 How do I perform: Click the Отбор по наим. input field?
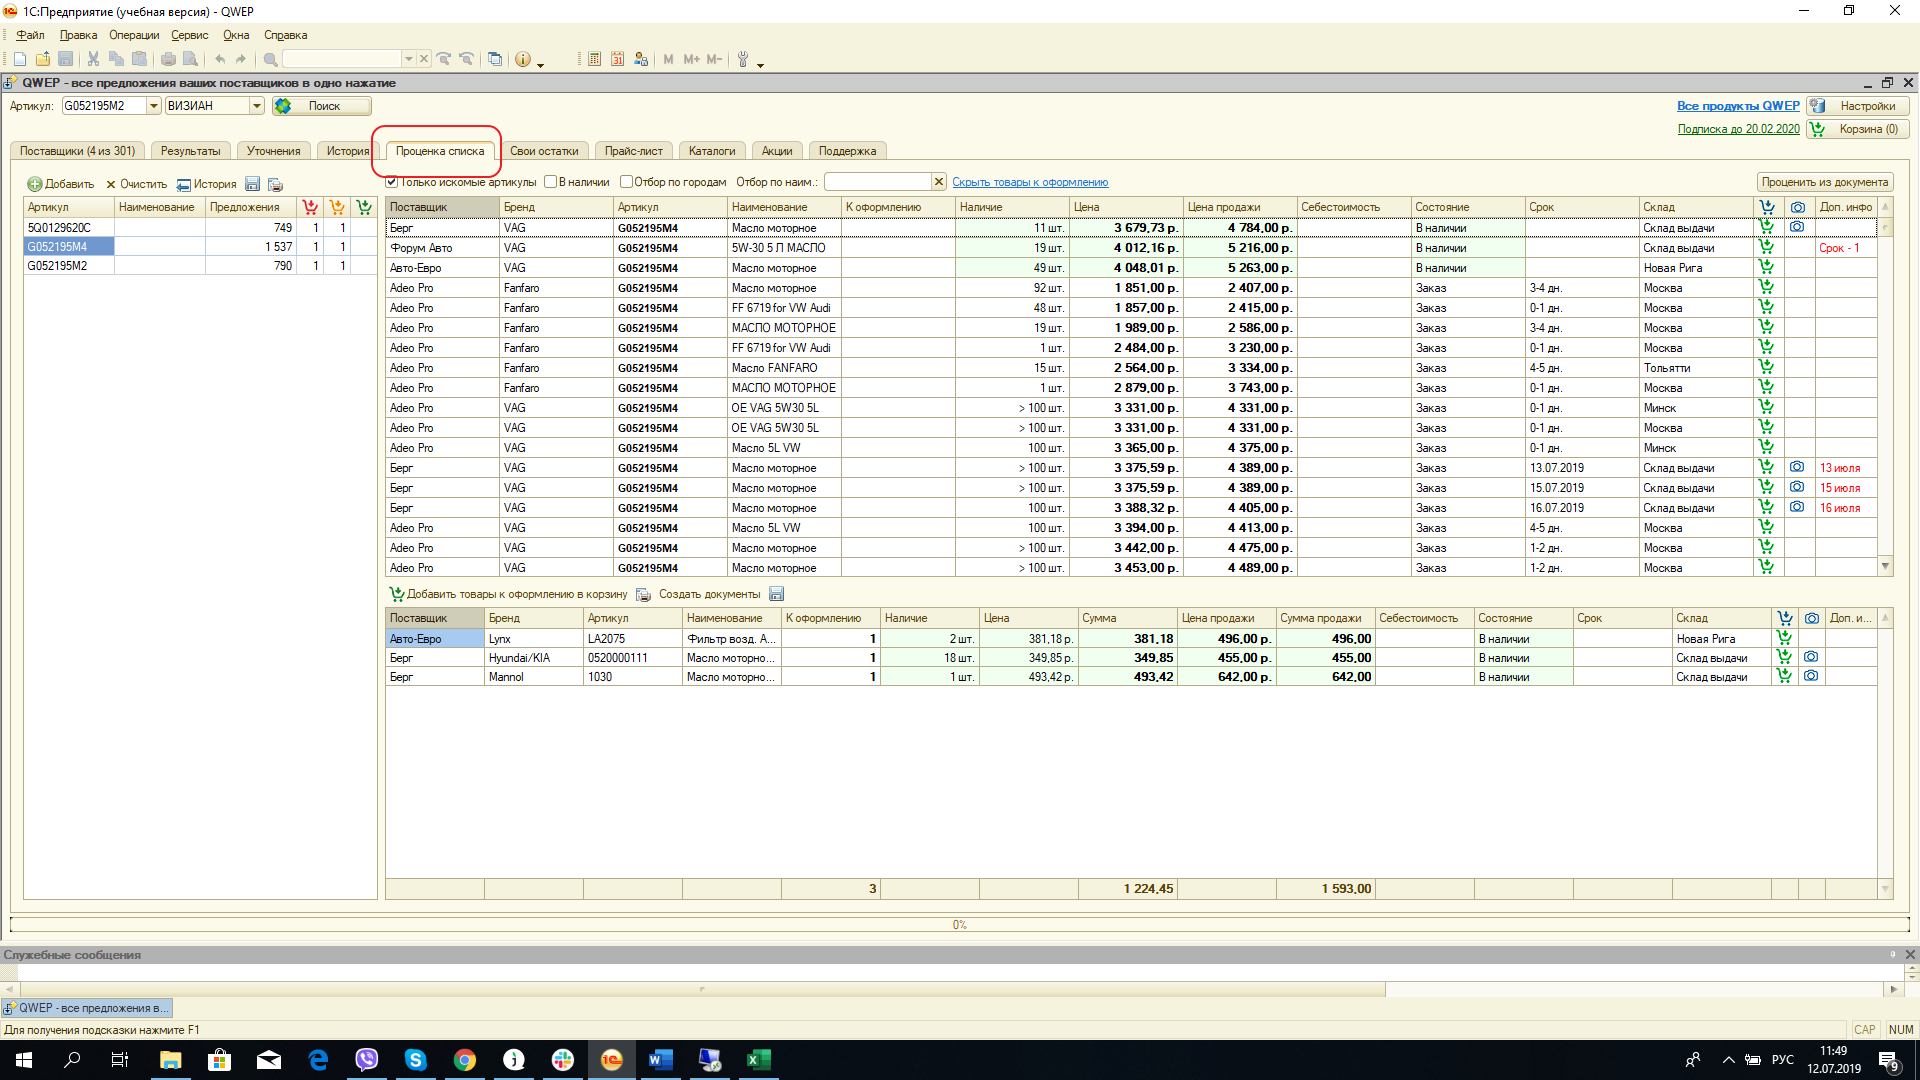(x=878, y=182)
